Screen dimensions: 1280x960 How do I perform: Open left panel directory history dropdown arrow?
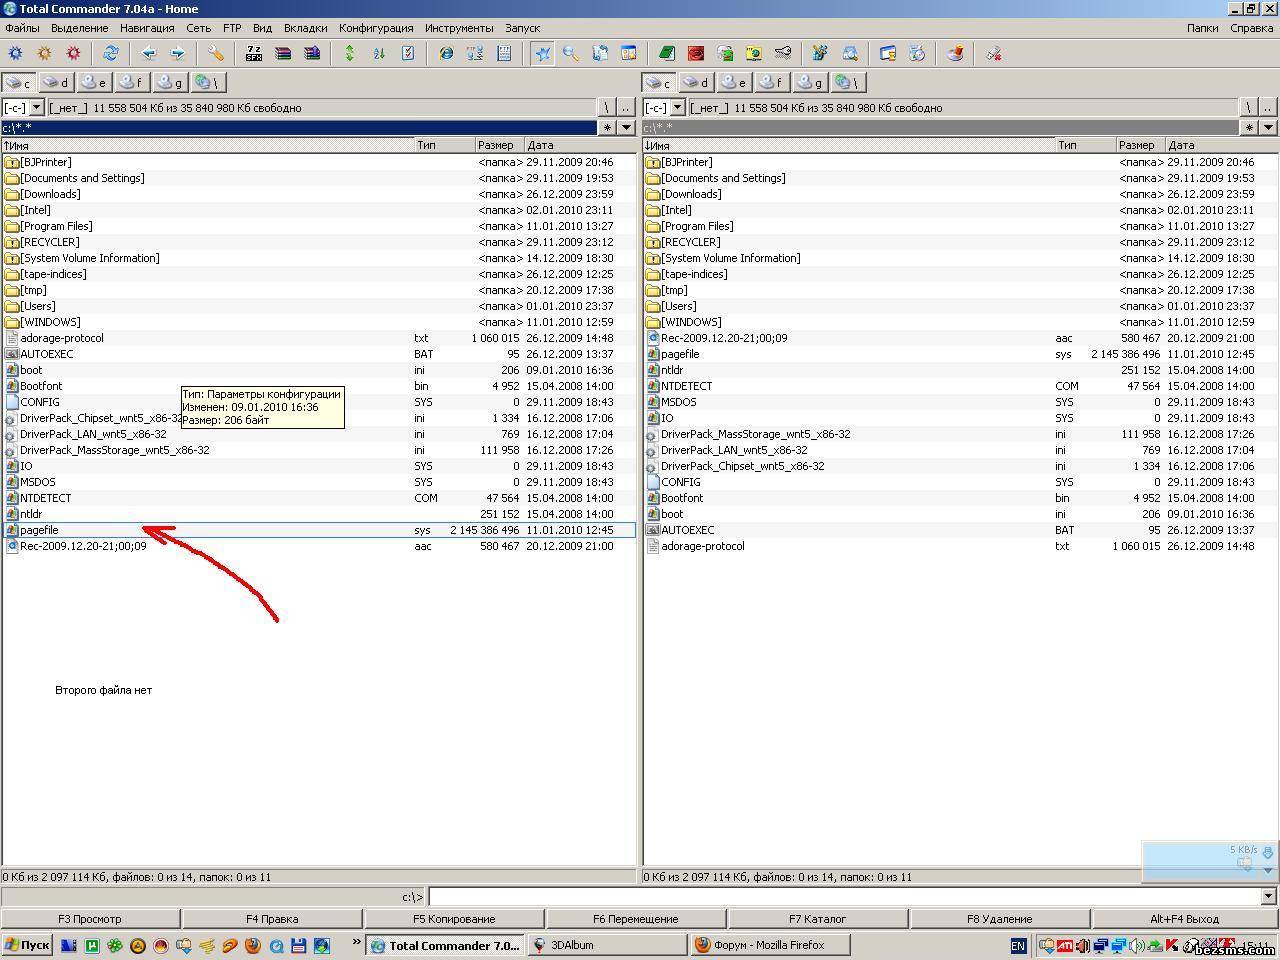pos(627,127)
